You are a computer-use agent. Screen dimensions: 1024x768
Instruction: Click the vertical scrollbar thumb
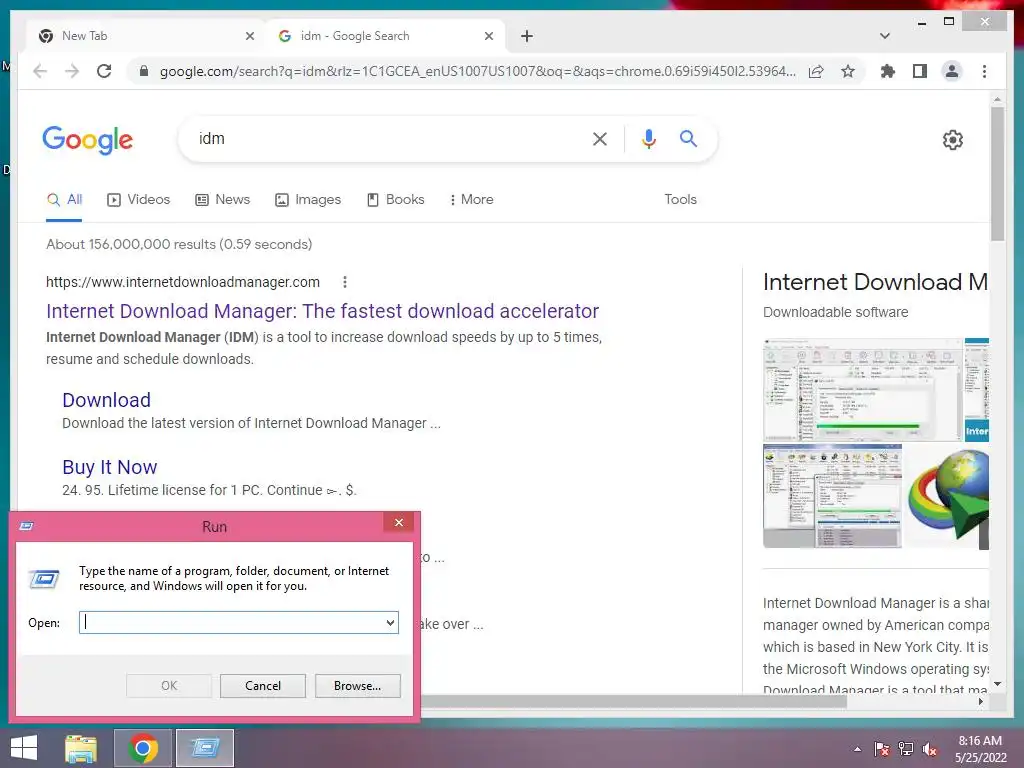coord(997,174)
